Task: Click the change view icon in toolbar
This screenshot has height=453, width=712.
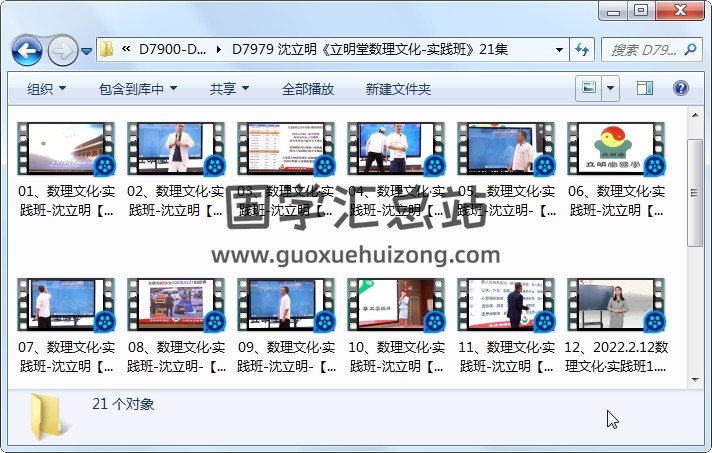Action: coord(590,89)
